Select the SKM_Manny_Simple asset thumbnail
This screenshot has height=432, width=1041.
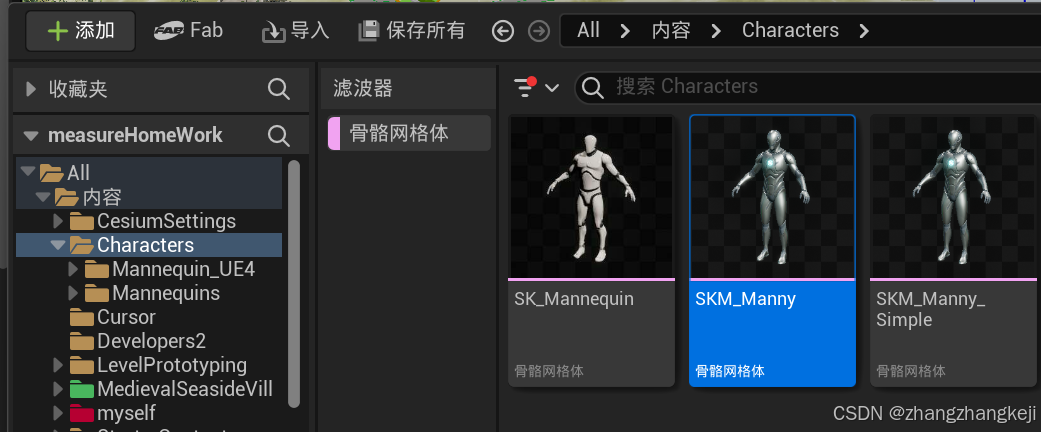[x=953, y=197]
